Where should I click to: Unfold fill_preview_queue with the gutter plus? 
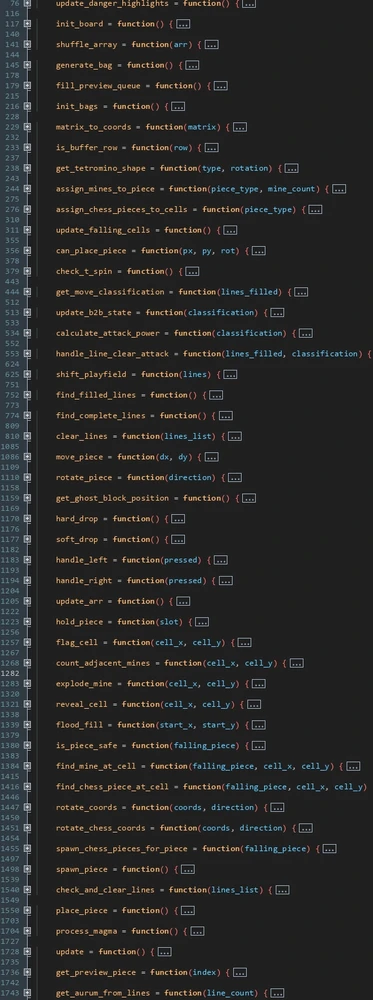pyautogui.click(x=27, y=85)
